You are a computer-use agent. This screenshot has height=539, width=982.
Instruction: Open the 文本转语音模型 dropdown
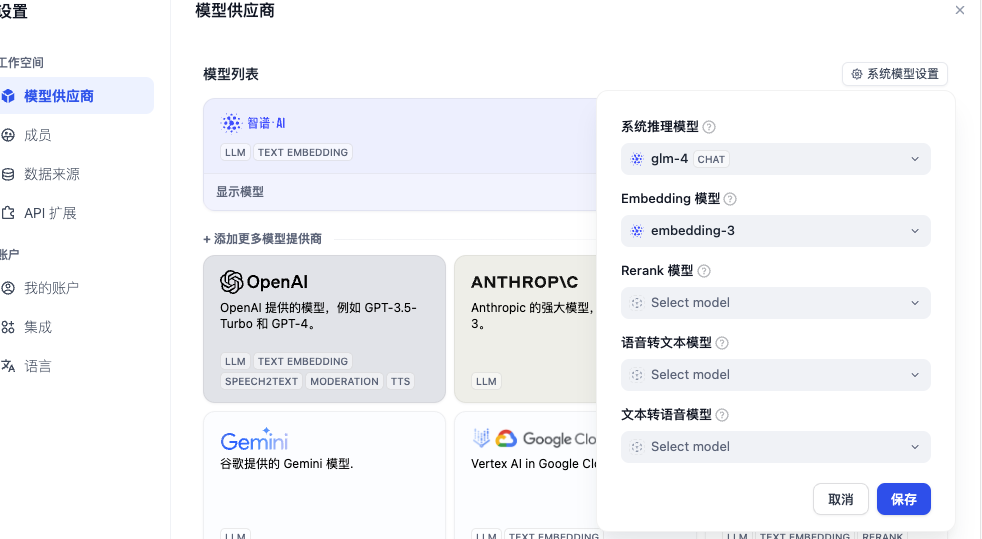(x=775, y=447)
